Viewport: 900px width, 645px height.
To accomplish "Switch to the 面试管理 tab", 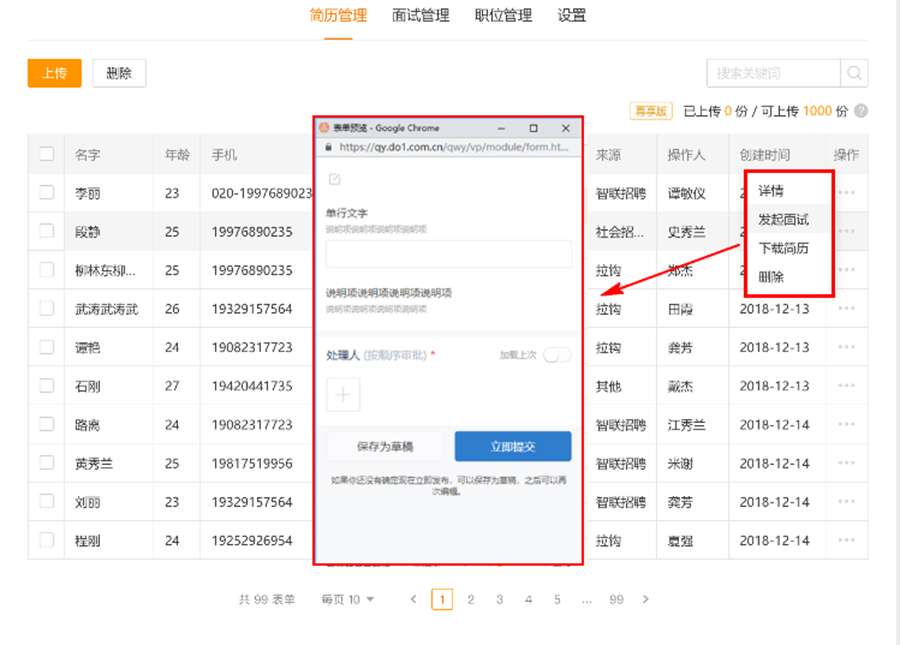I will pyautogui.click(x=419, y=16).
